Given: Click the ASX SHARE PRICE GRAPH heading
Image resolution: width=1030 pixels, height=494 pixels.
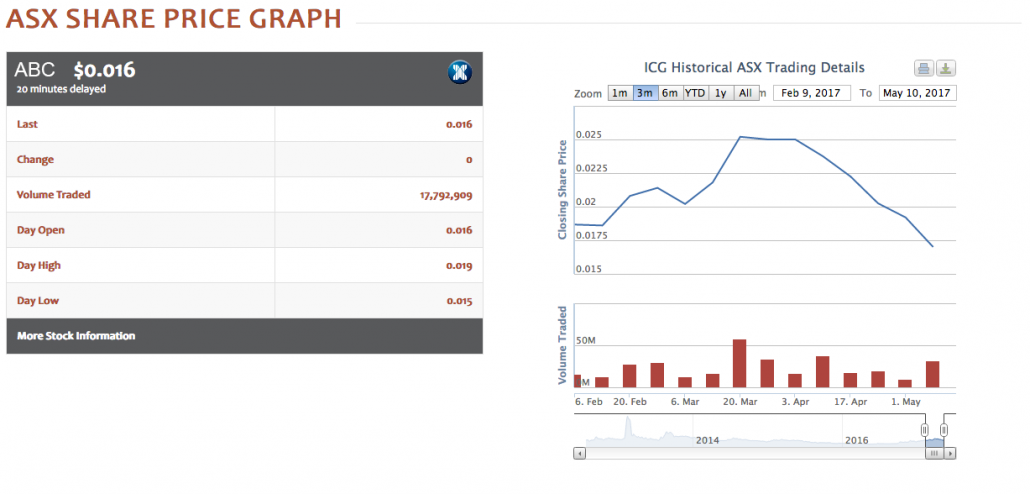Looking at the screenshot, I should tap(173, 18).
